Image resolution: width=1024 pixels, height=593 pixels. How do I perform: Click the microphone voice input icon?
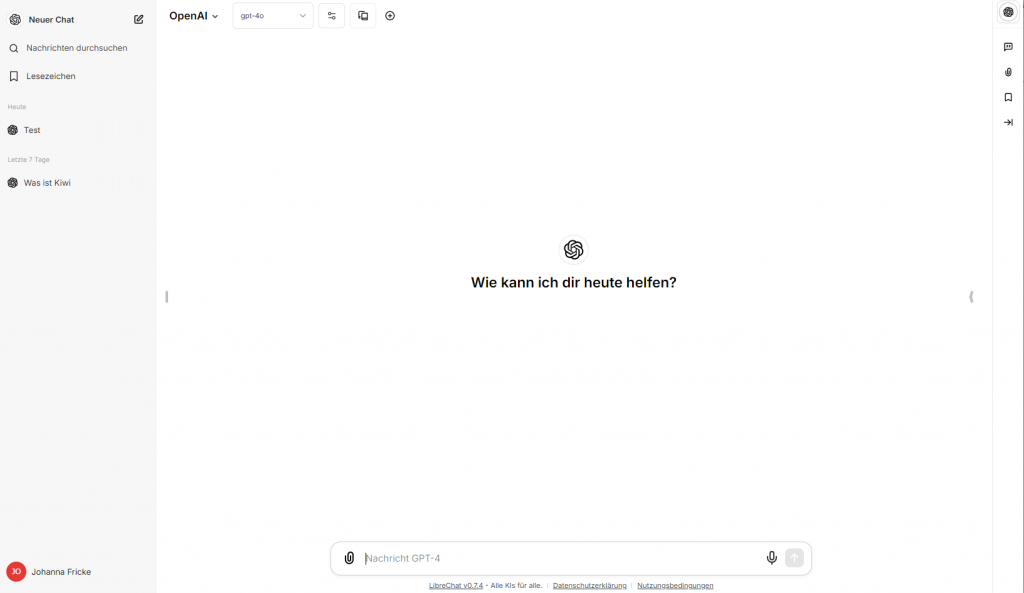771,558
